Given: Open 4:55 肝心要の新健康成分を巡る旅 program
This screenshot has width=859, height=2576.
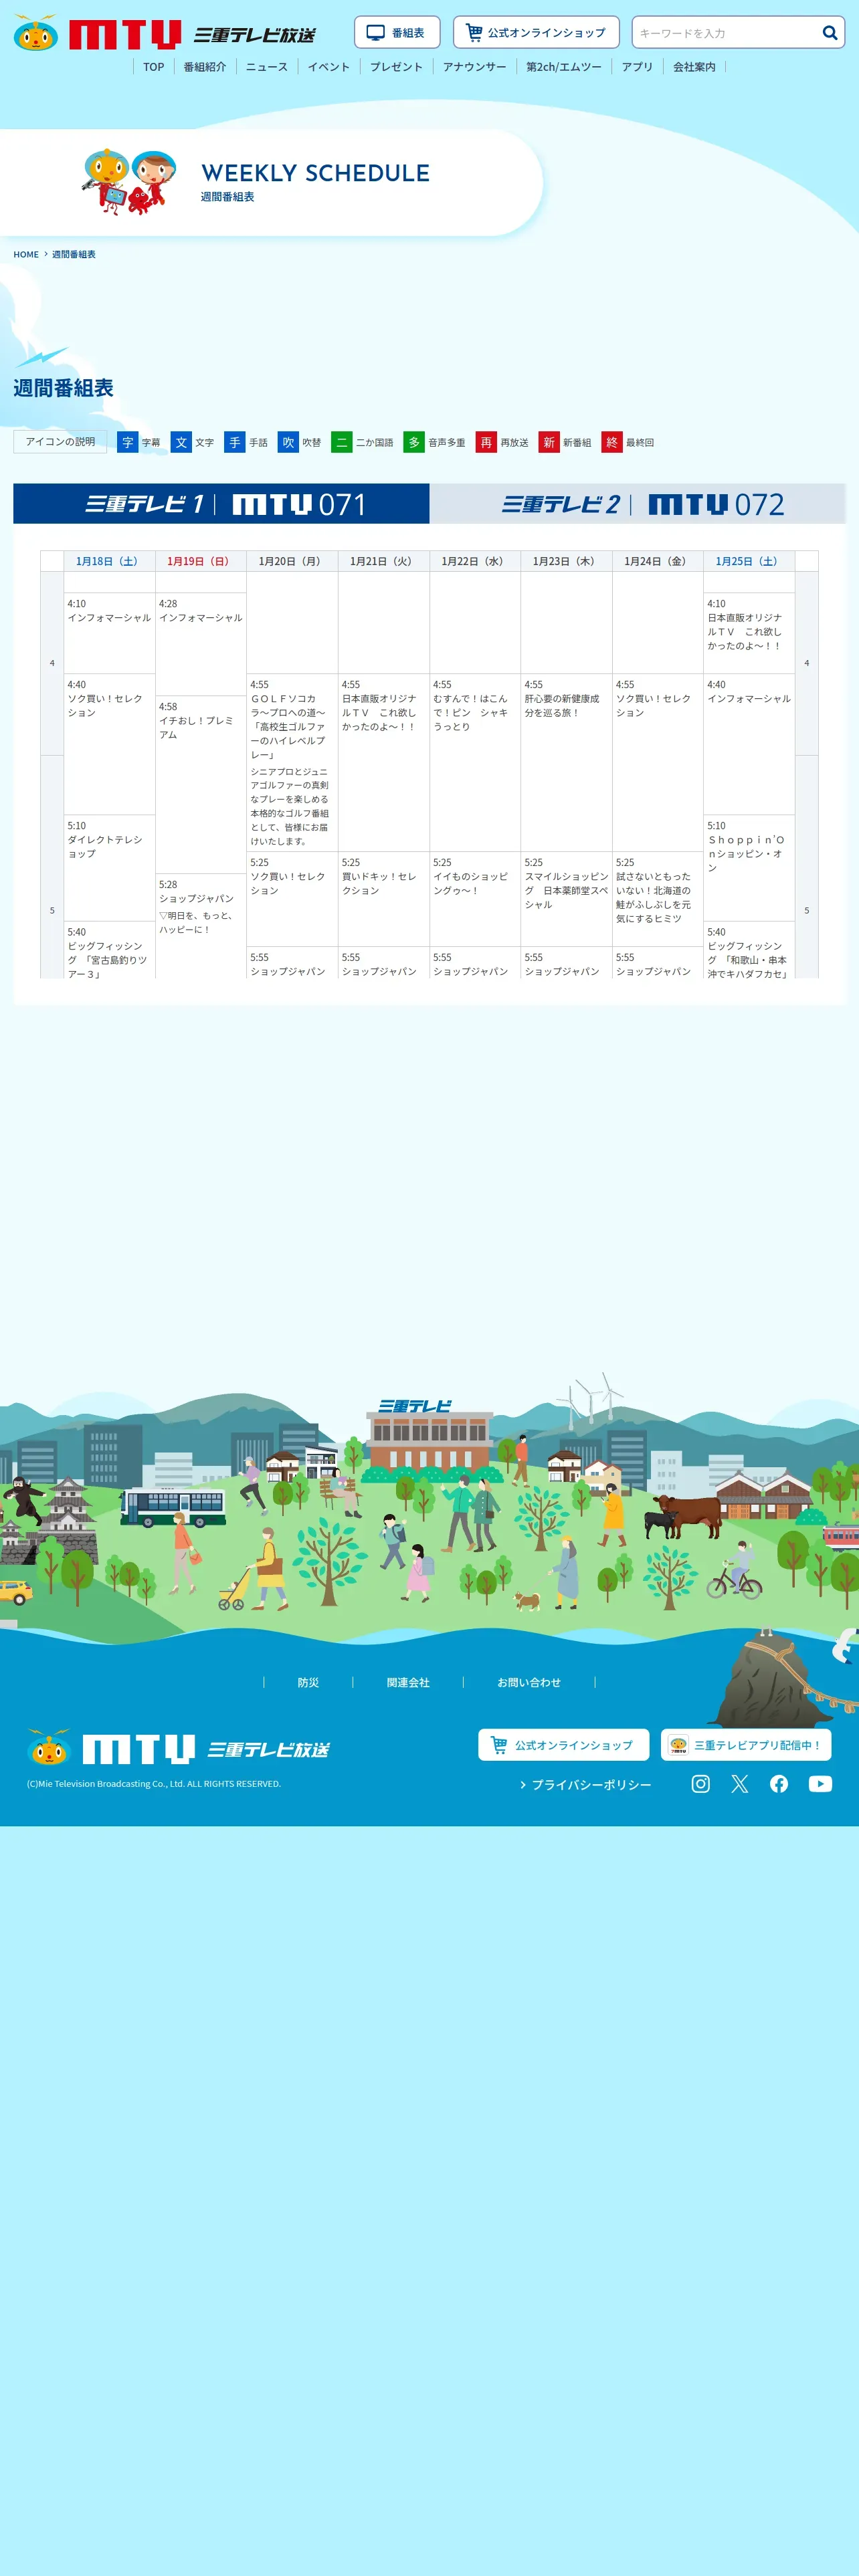Looking at the screenshot, I should [x=566, y=762].
